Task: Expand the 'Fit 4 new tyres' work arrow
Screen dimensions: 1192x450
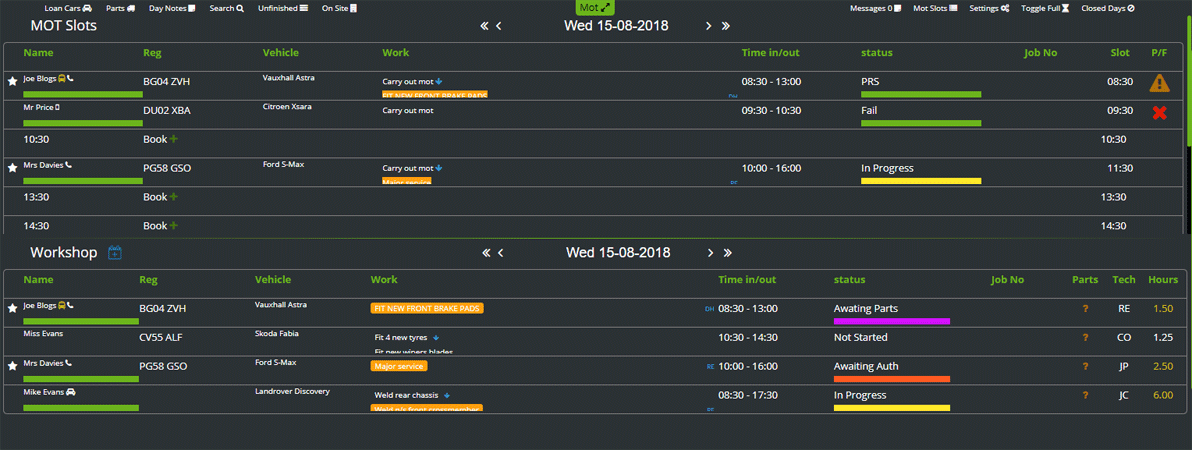Action: pos(436,338)
